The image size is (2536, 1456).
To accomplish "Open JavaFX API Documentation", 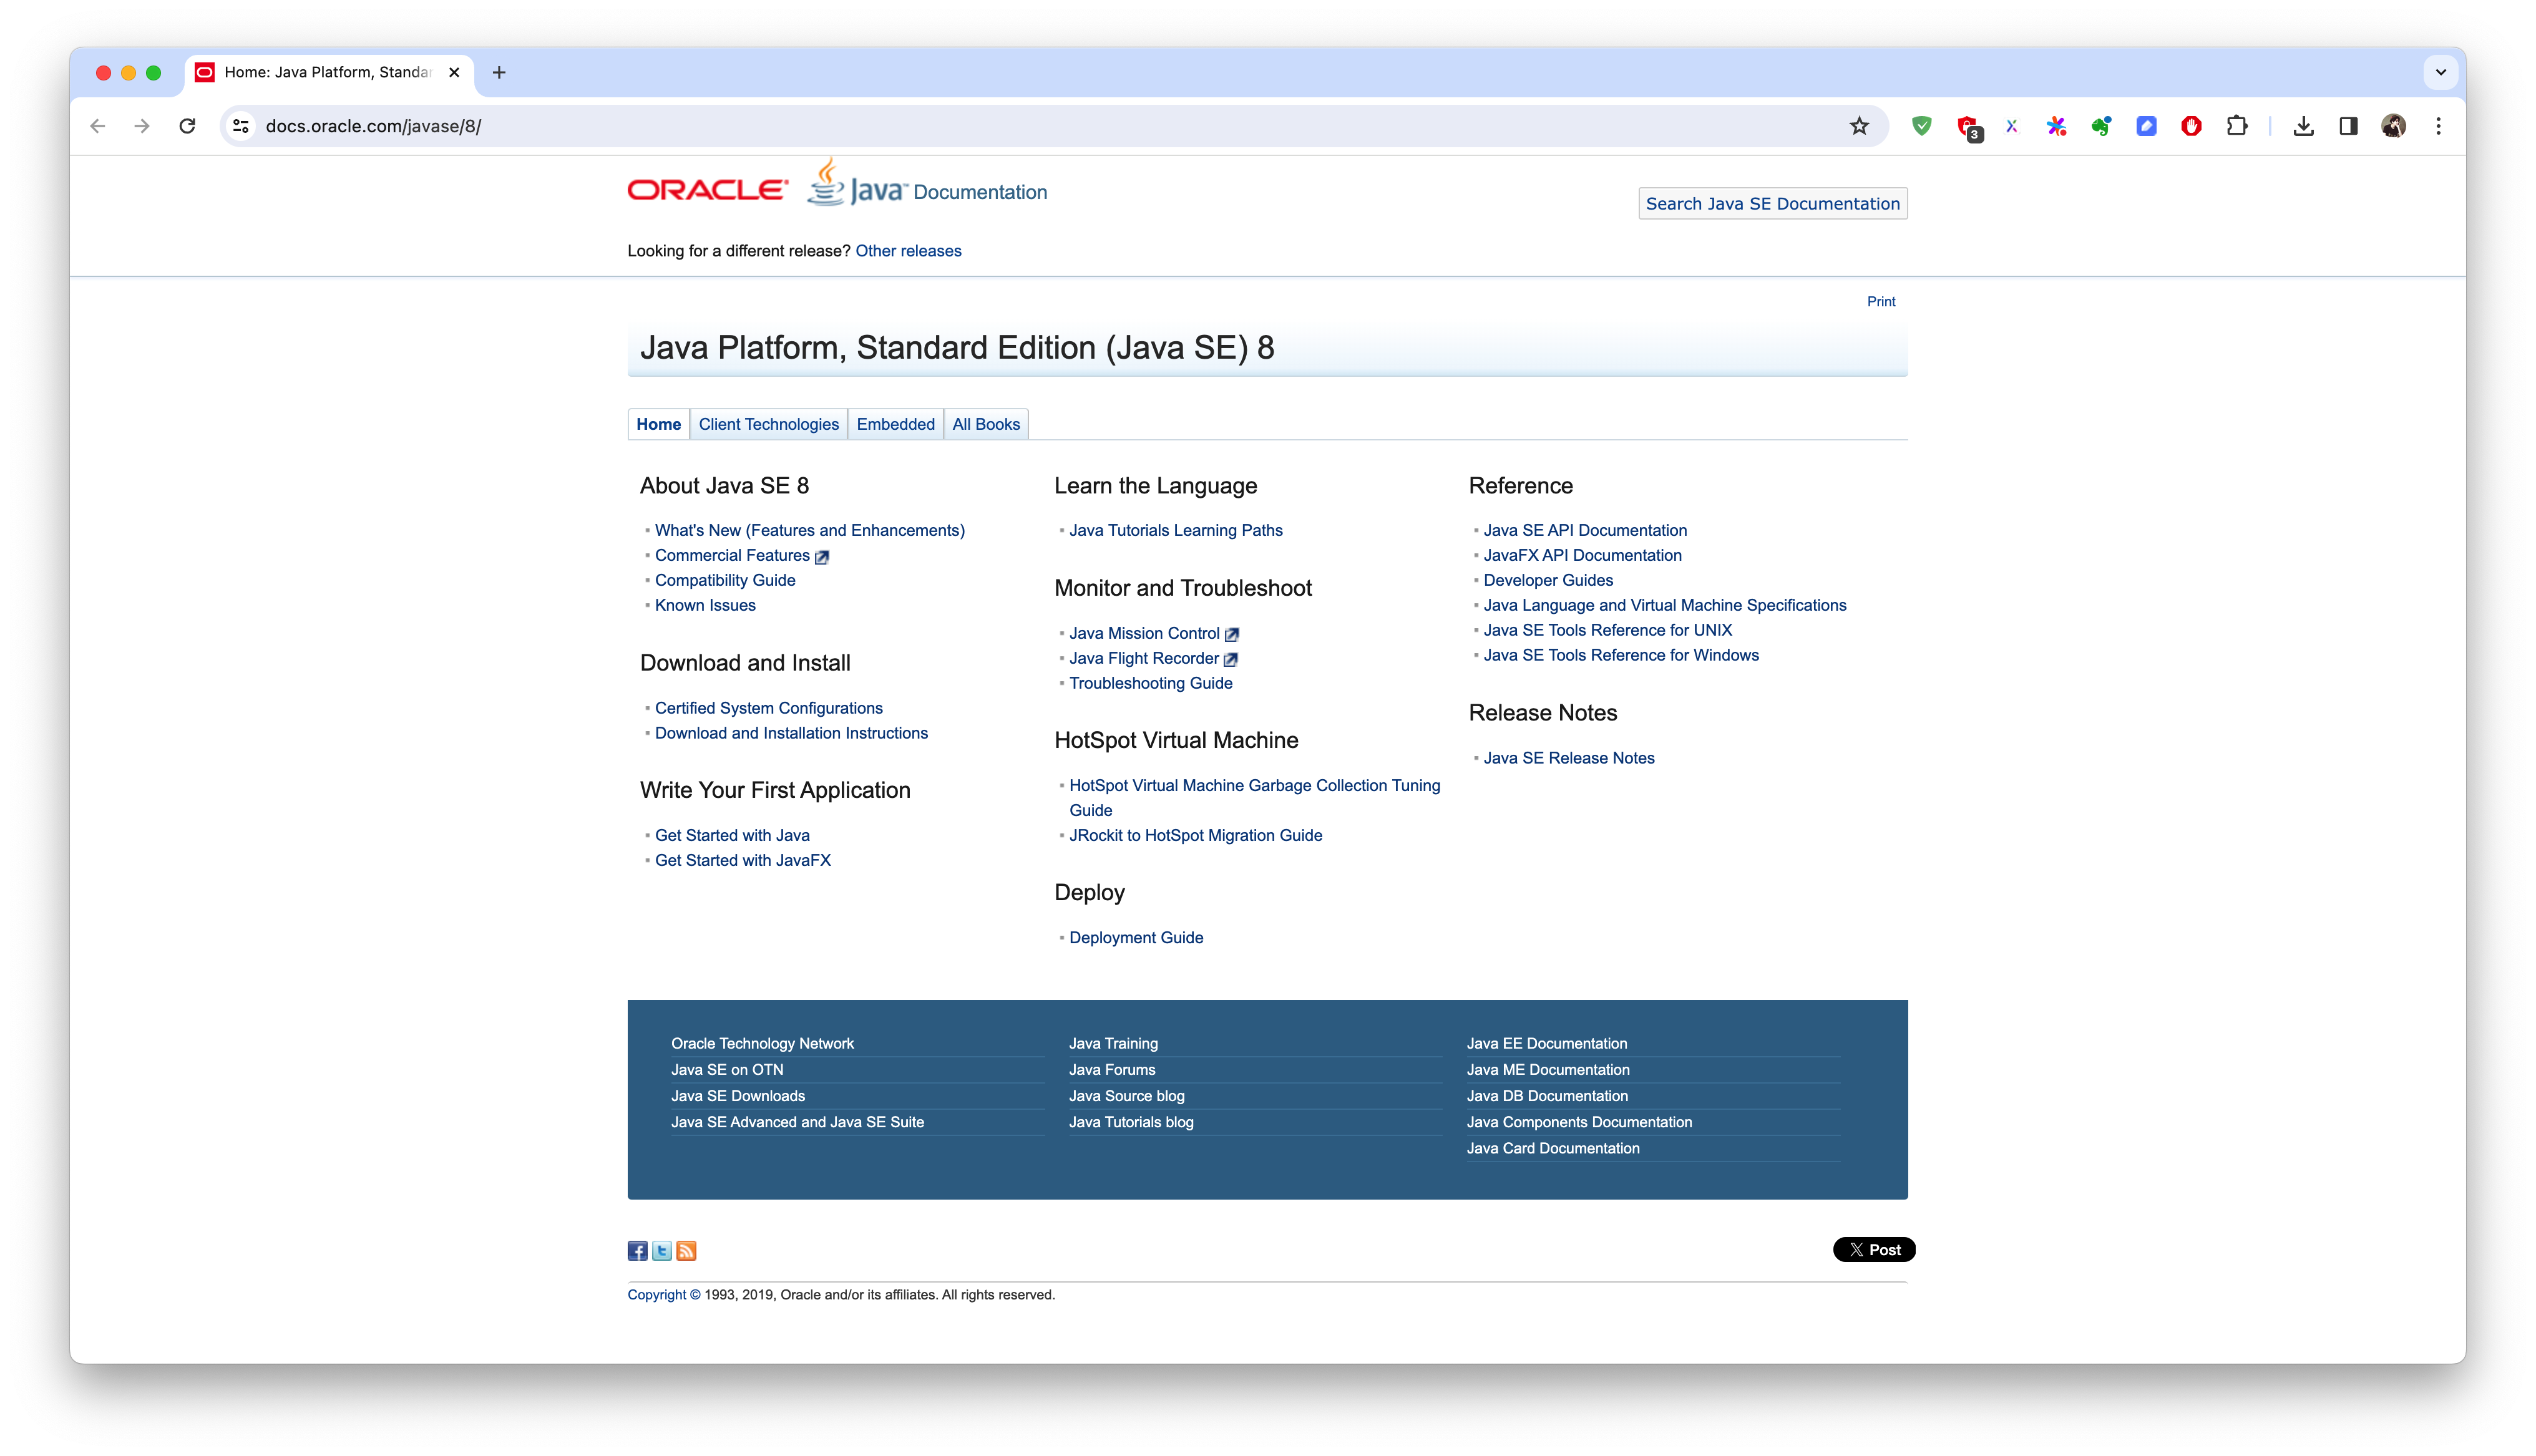I will pyautogui.click(x=1582, y=555).
